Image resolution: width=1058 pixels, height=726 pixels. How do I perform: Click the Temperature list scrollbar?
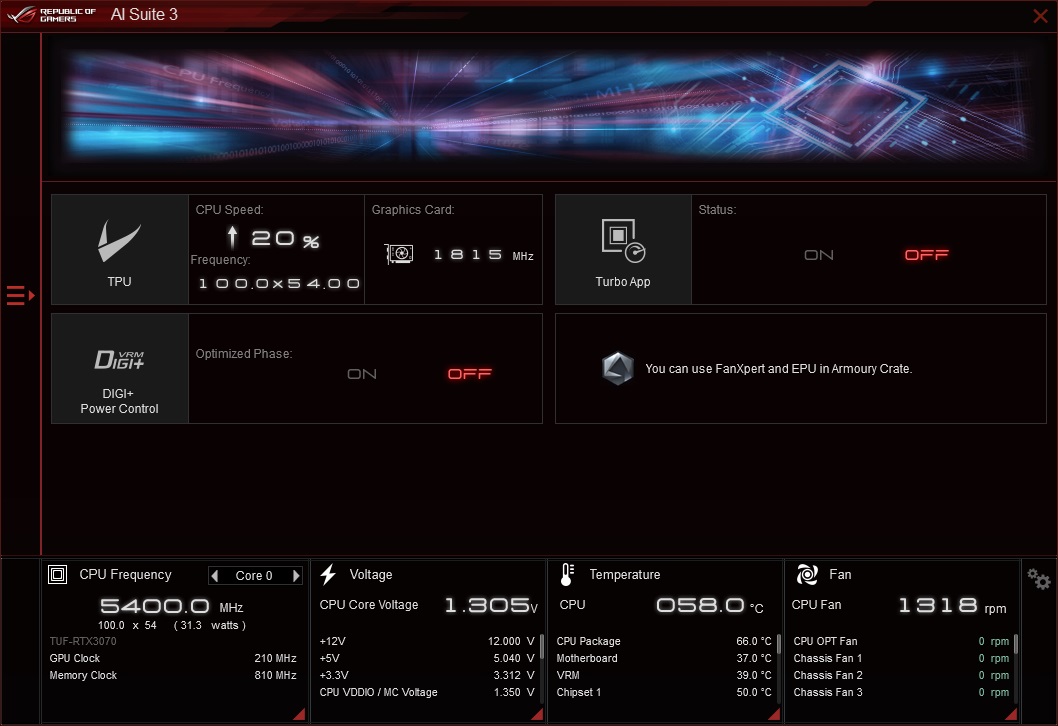tap(779, 643)
